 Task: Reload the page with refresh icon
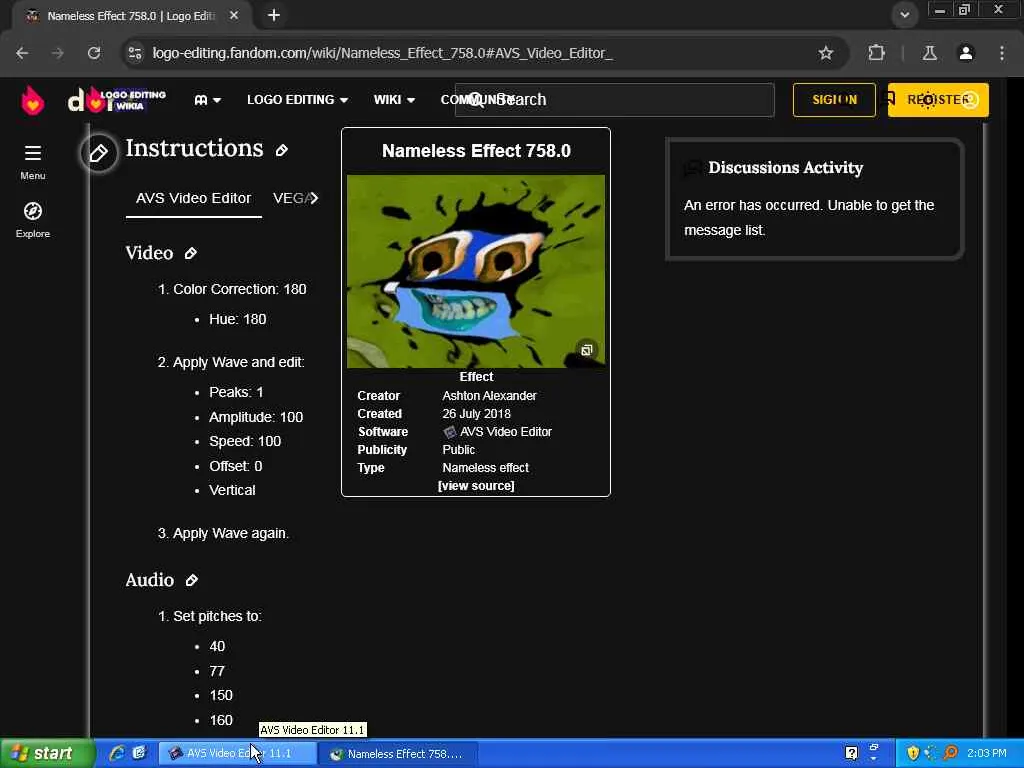(94, 53)
